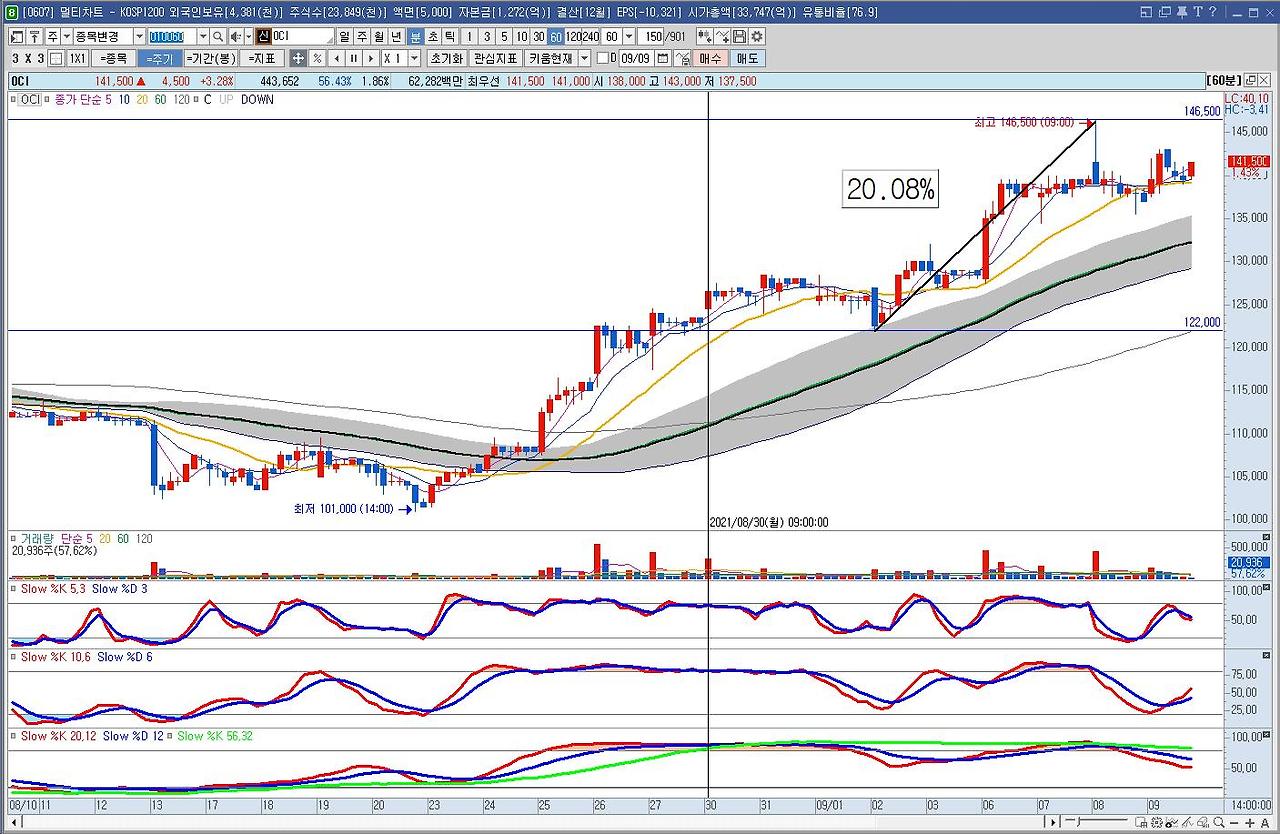This screenshot has height=834, width=1280.
Task: Click the stock search magnifier icon
Action: click(x=217, y=36)
